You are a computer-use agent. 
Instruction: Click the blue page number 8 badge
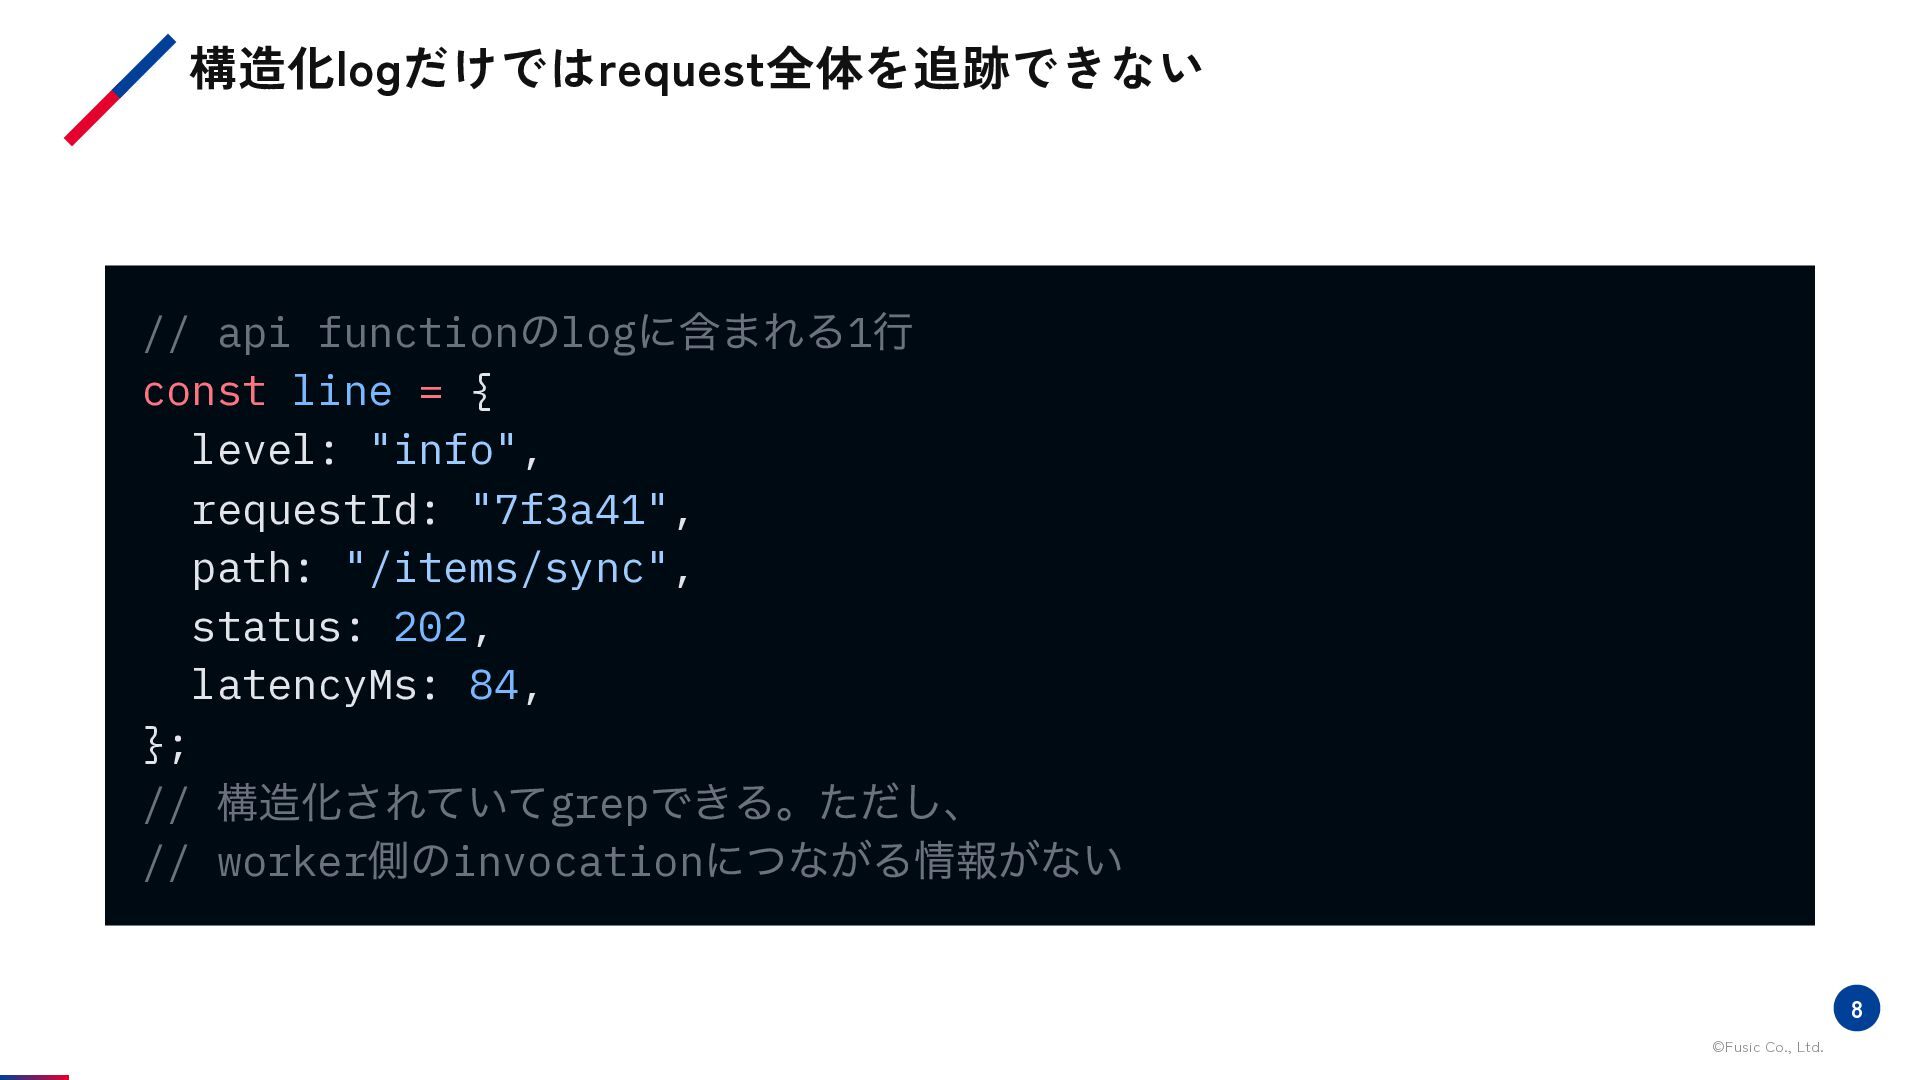click(x=1856, y=1008)
